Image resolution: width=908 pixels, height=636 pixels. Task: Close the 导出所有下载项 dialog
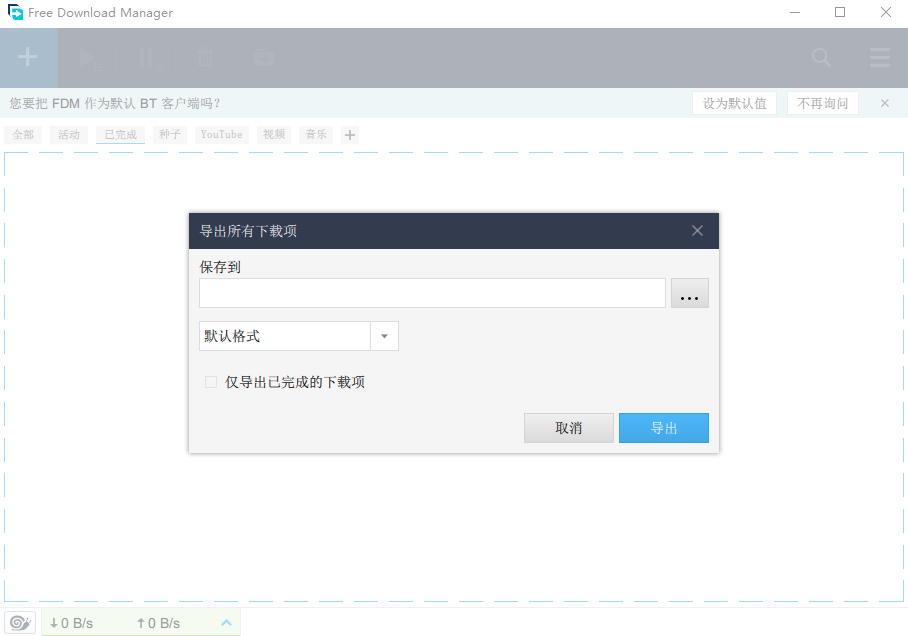[697, 231]
